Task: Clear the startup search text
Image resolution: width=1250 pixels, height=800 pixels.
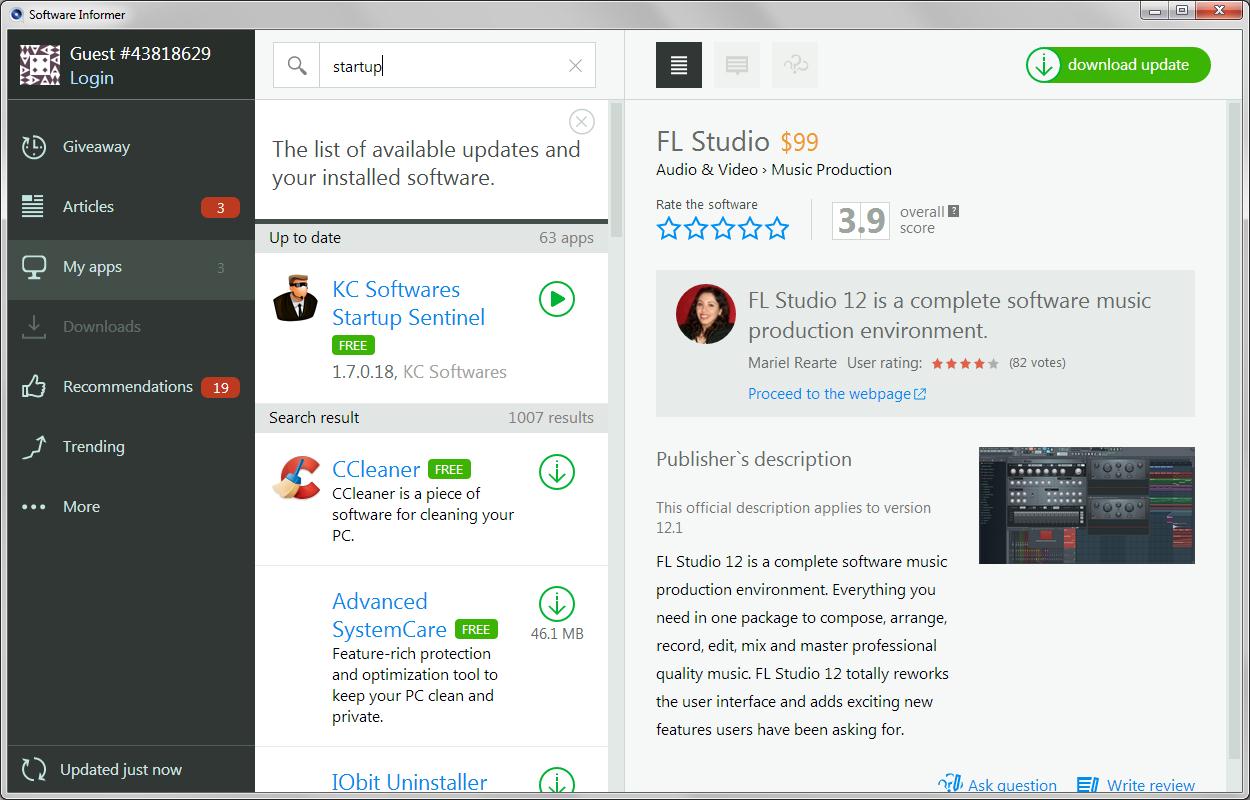Action: (575, 65)
